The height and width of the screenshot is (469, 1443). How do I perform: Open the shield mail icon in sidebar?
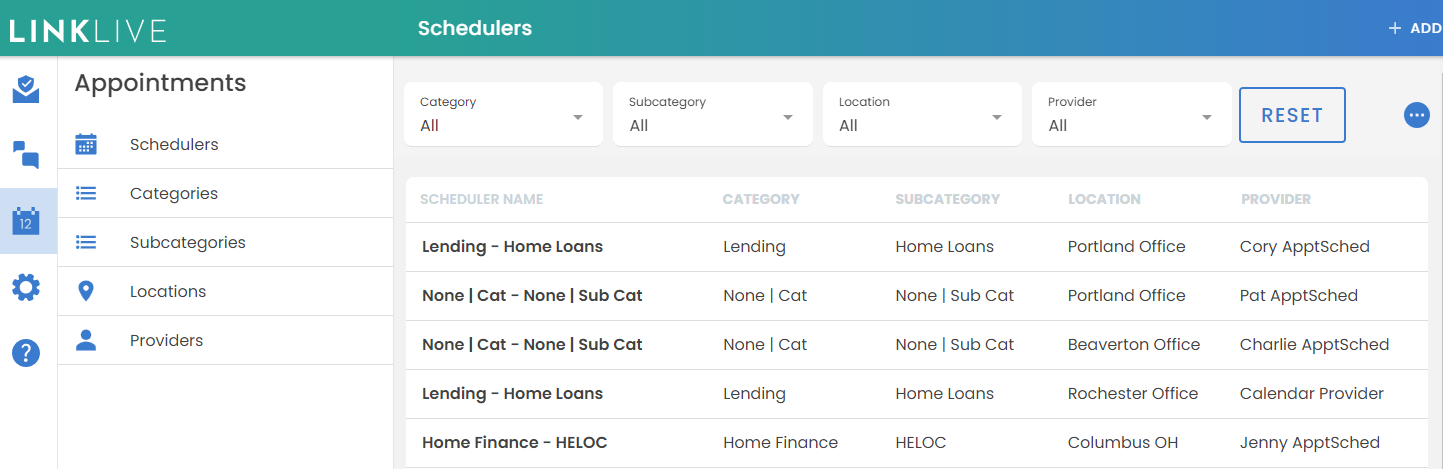pyautogui.click(x=26, y=90)
